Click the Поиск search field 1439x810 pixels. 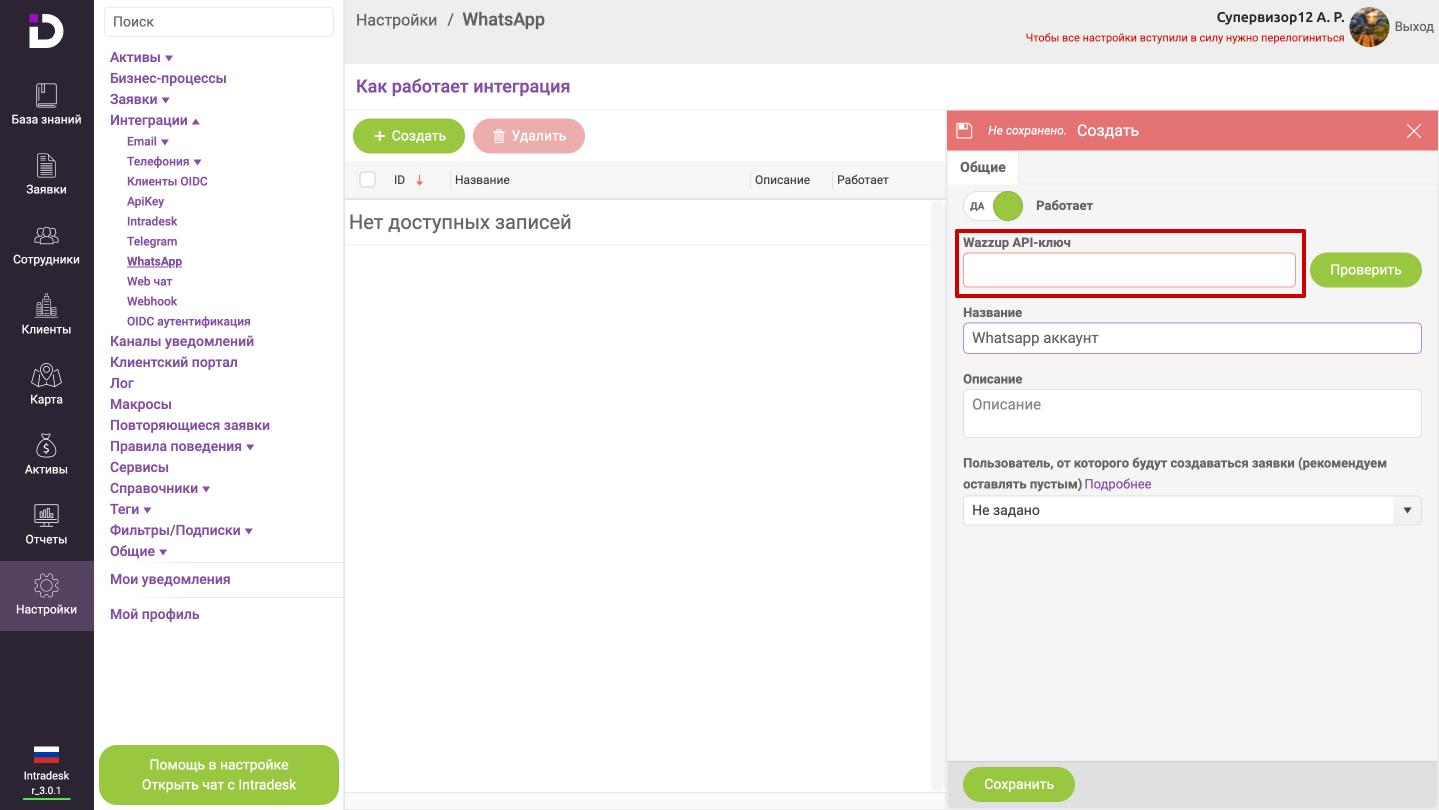[x=219, y=21]
